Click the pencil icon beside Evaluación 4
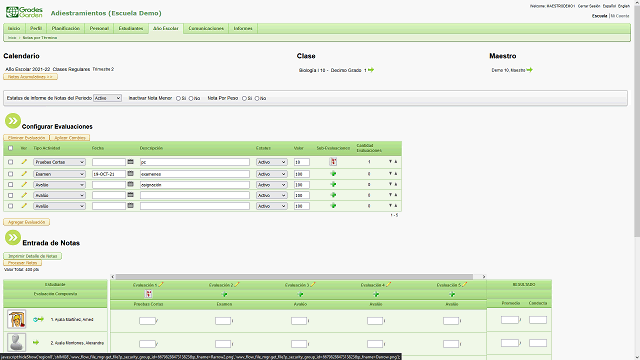Image resolution: width=640 pixels, height=360 pixels. click(389, 284)
